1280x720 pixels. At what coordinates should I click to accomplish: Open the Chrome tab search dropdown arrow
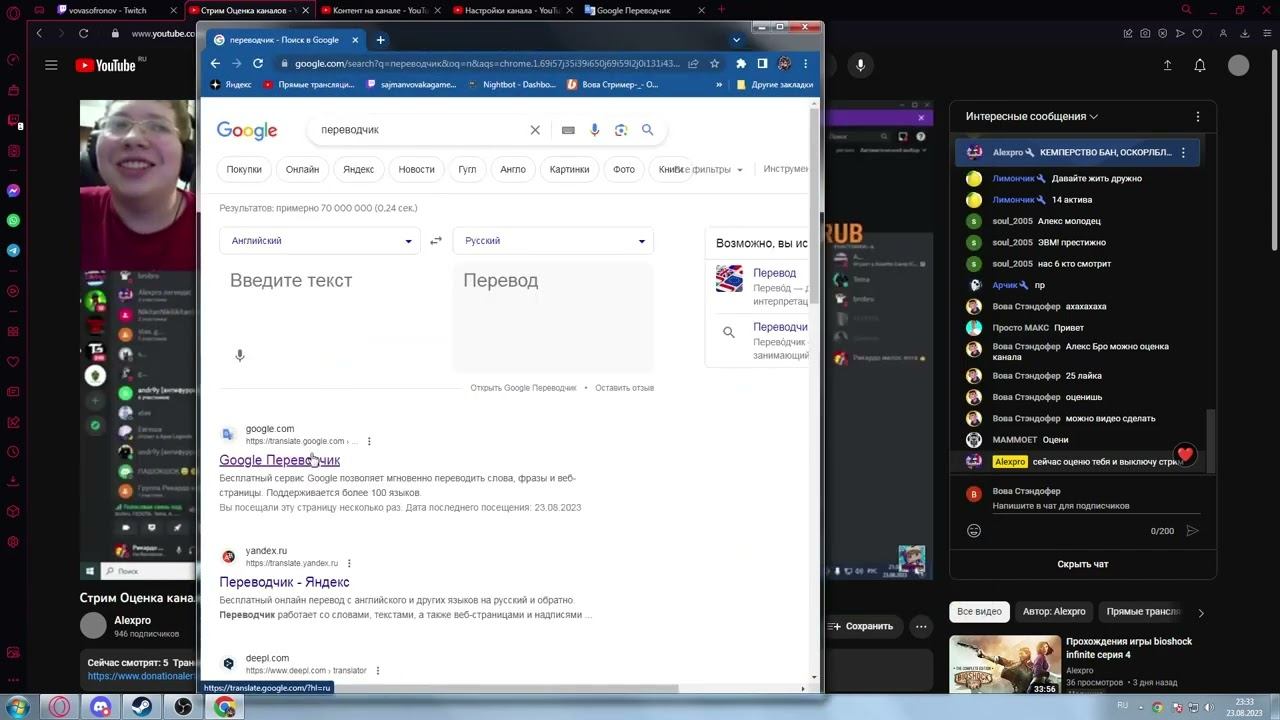(x=736, y=40)
